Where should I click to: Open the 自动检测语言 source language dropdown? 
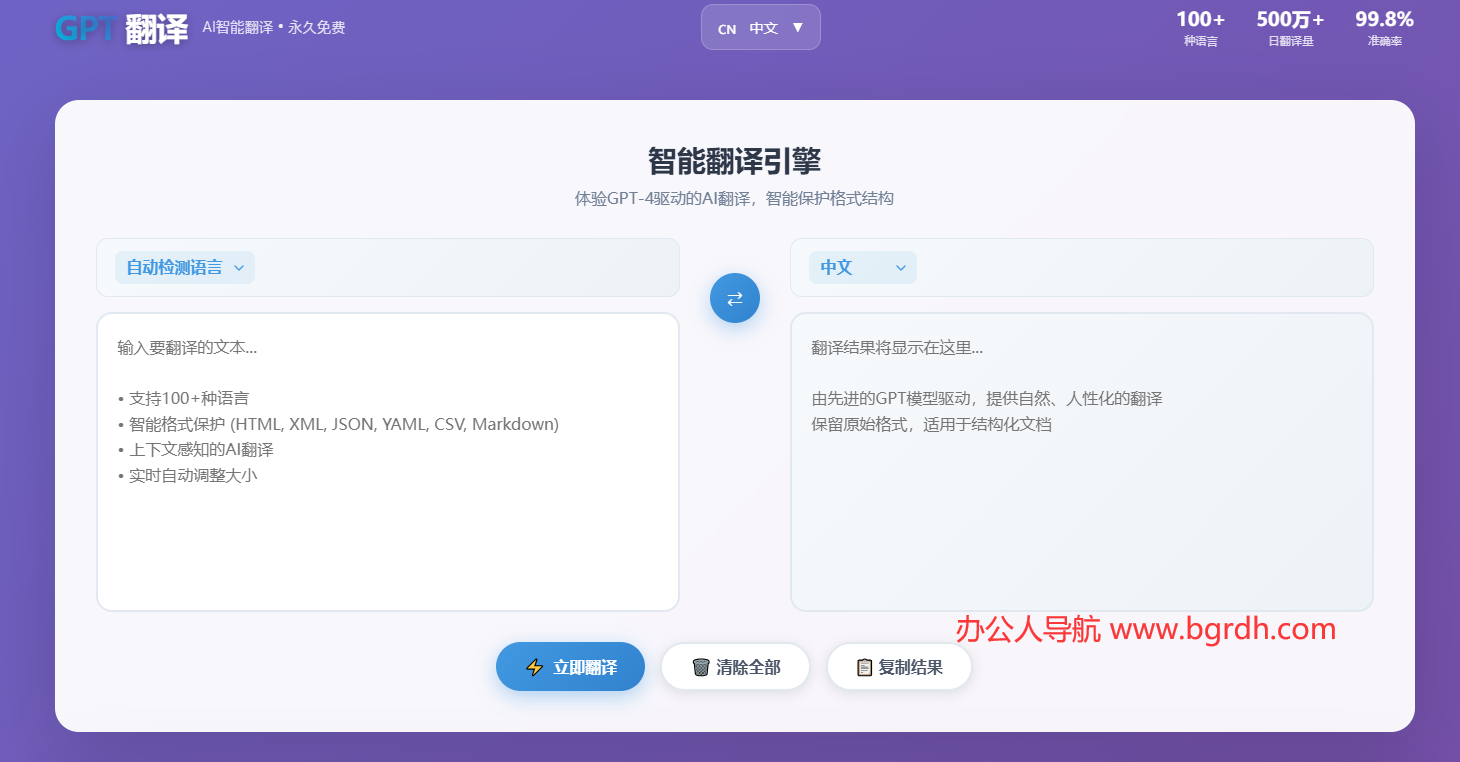pyautogui.click(x=184, y=267)
